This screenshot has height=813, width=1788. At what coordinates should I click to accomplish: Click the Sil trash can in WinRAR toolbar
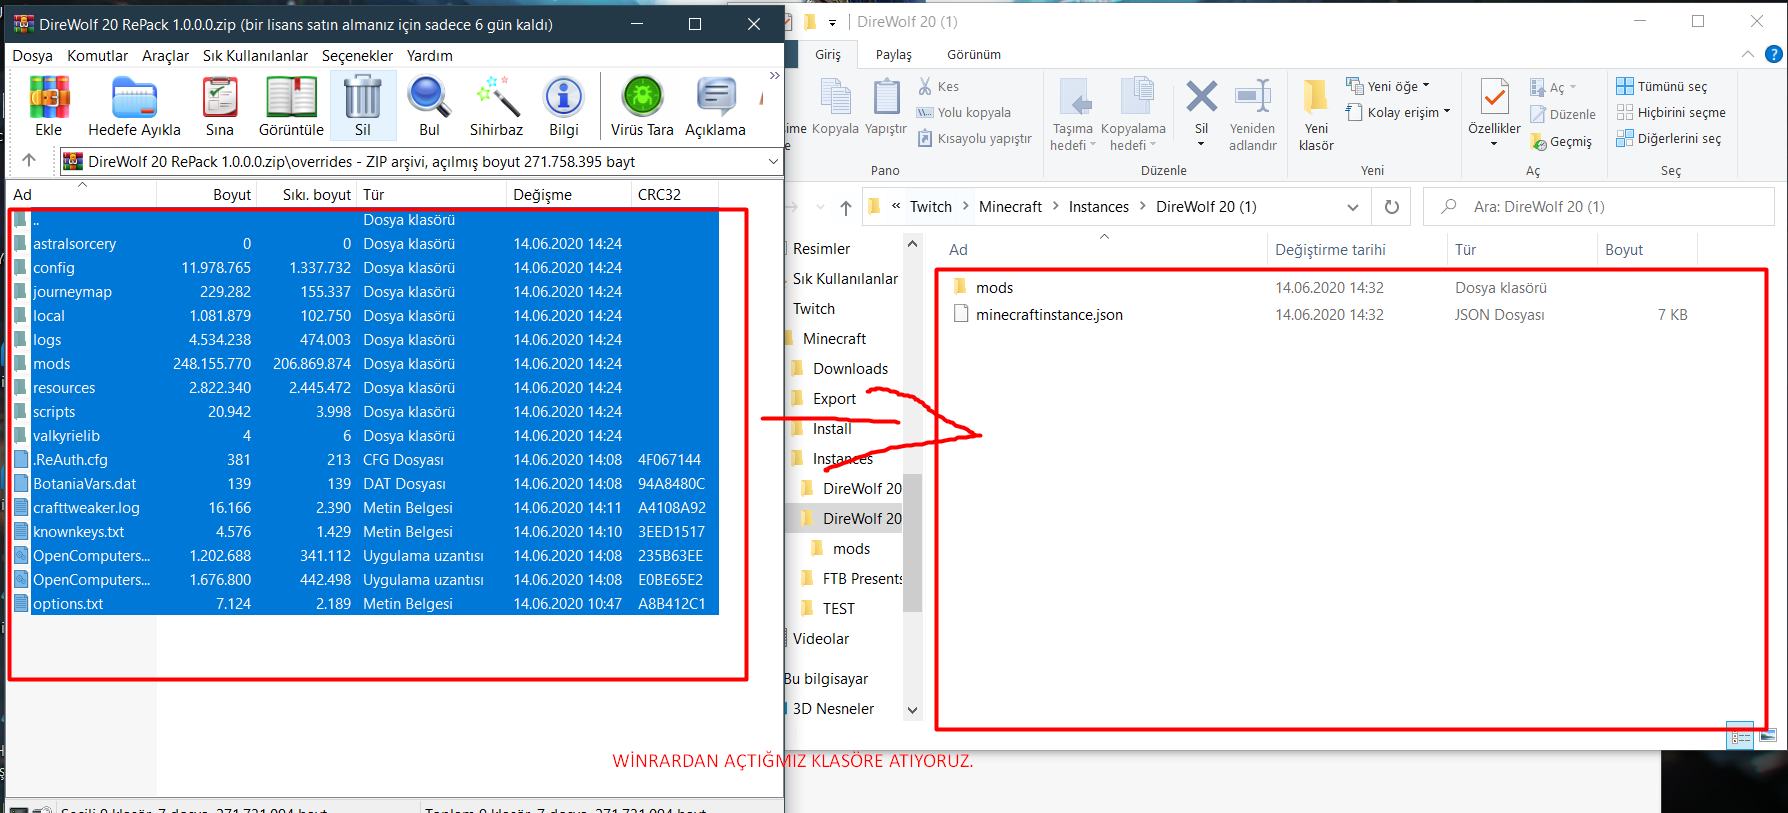tap(362, 106)
